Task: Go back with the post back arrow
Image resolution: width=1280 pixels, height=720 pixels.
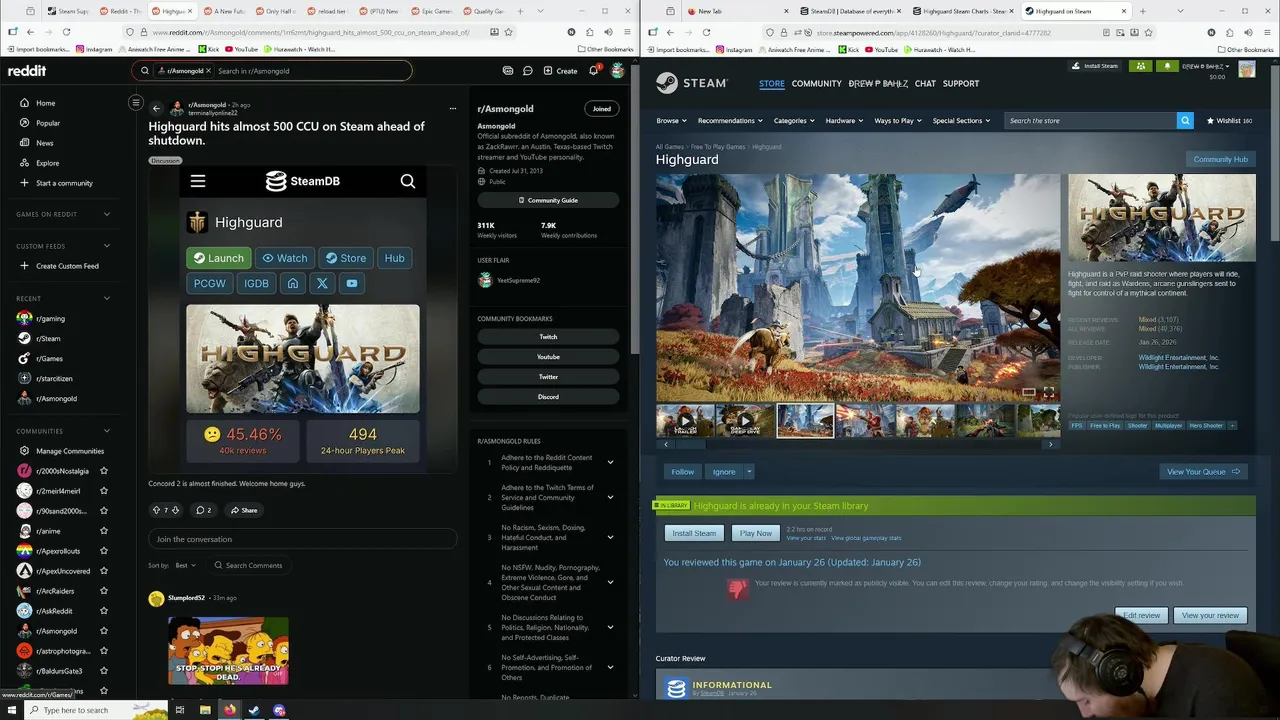Action: click(x=156, y=108)
